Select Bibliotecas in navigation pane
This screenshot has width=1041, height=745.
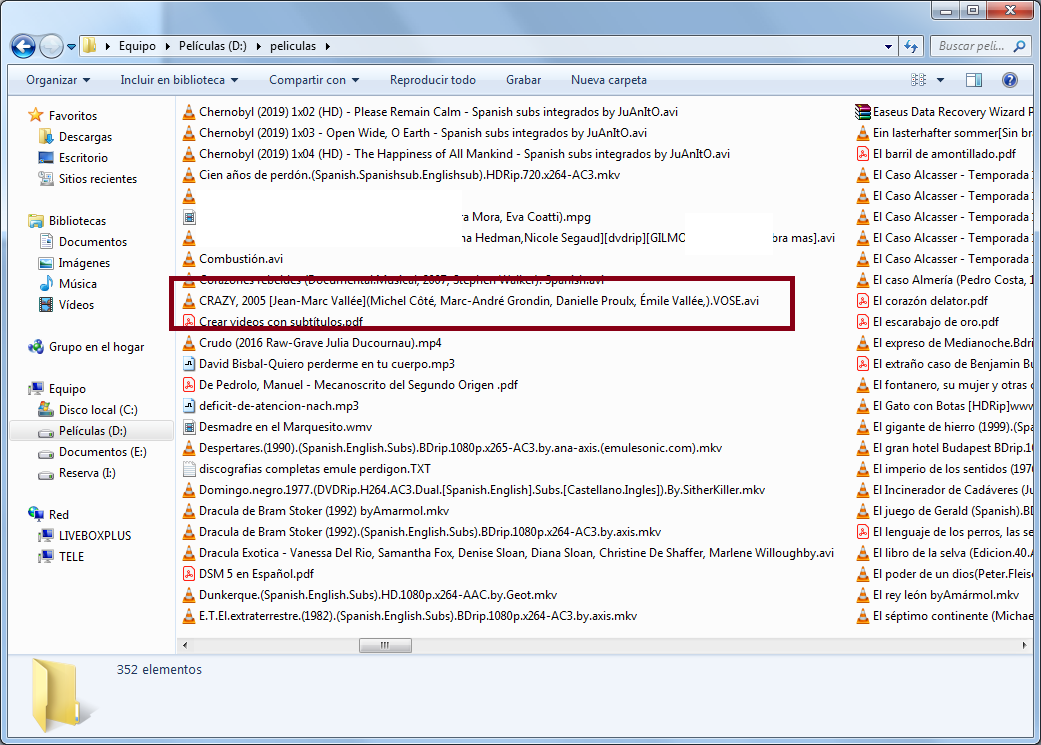click(77, 221)
